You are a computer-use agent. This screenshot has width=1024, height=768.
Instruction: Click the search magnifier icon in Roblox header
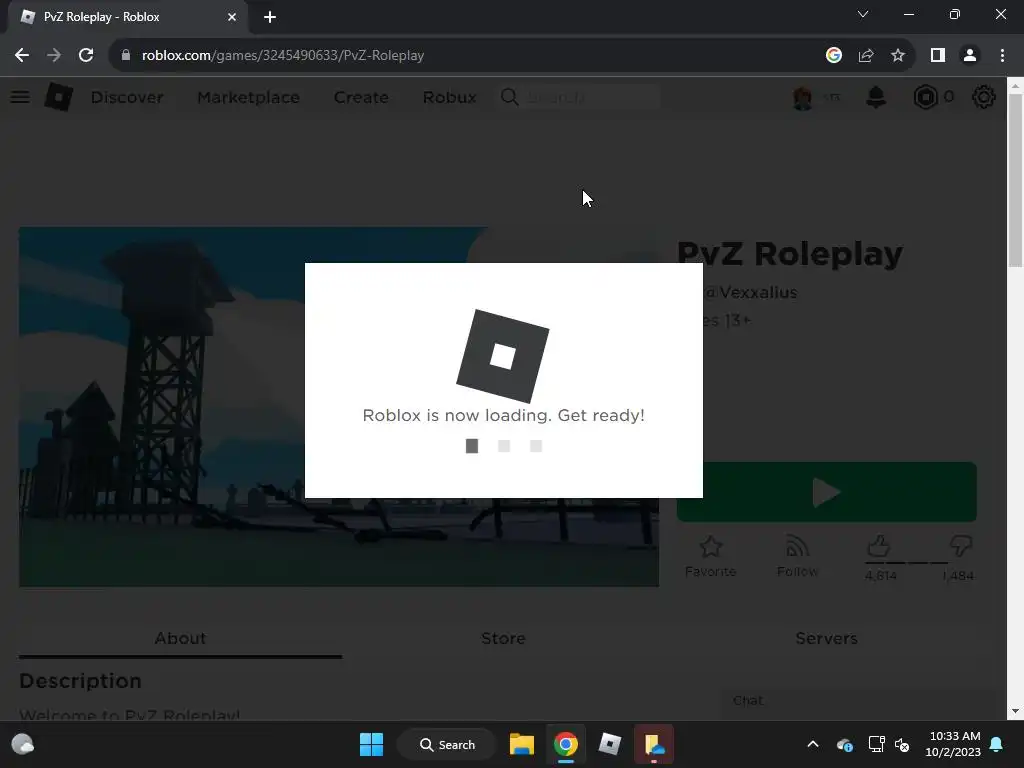click(509, 97)
